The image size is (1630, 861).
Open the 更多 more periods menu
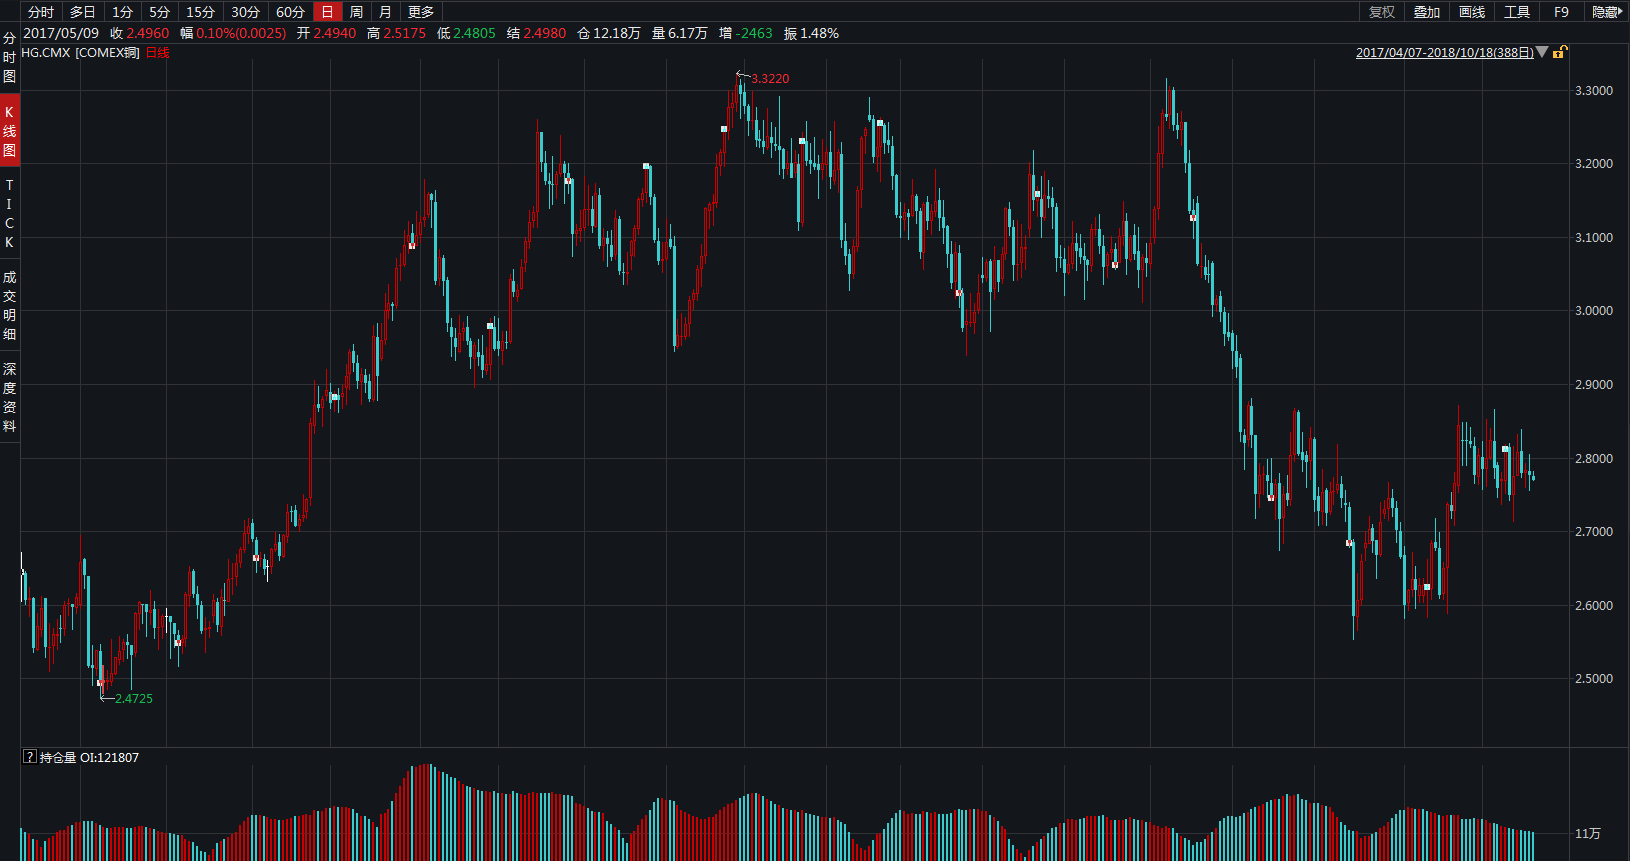(421, 12)
